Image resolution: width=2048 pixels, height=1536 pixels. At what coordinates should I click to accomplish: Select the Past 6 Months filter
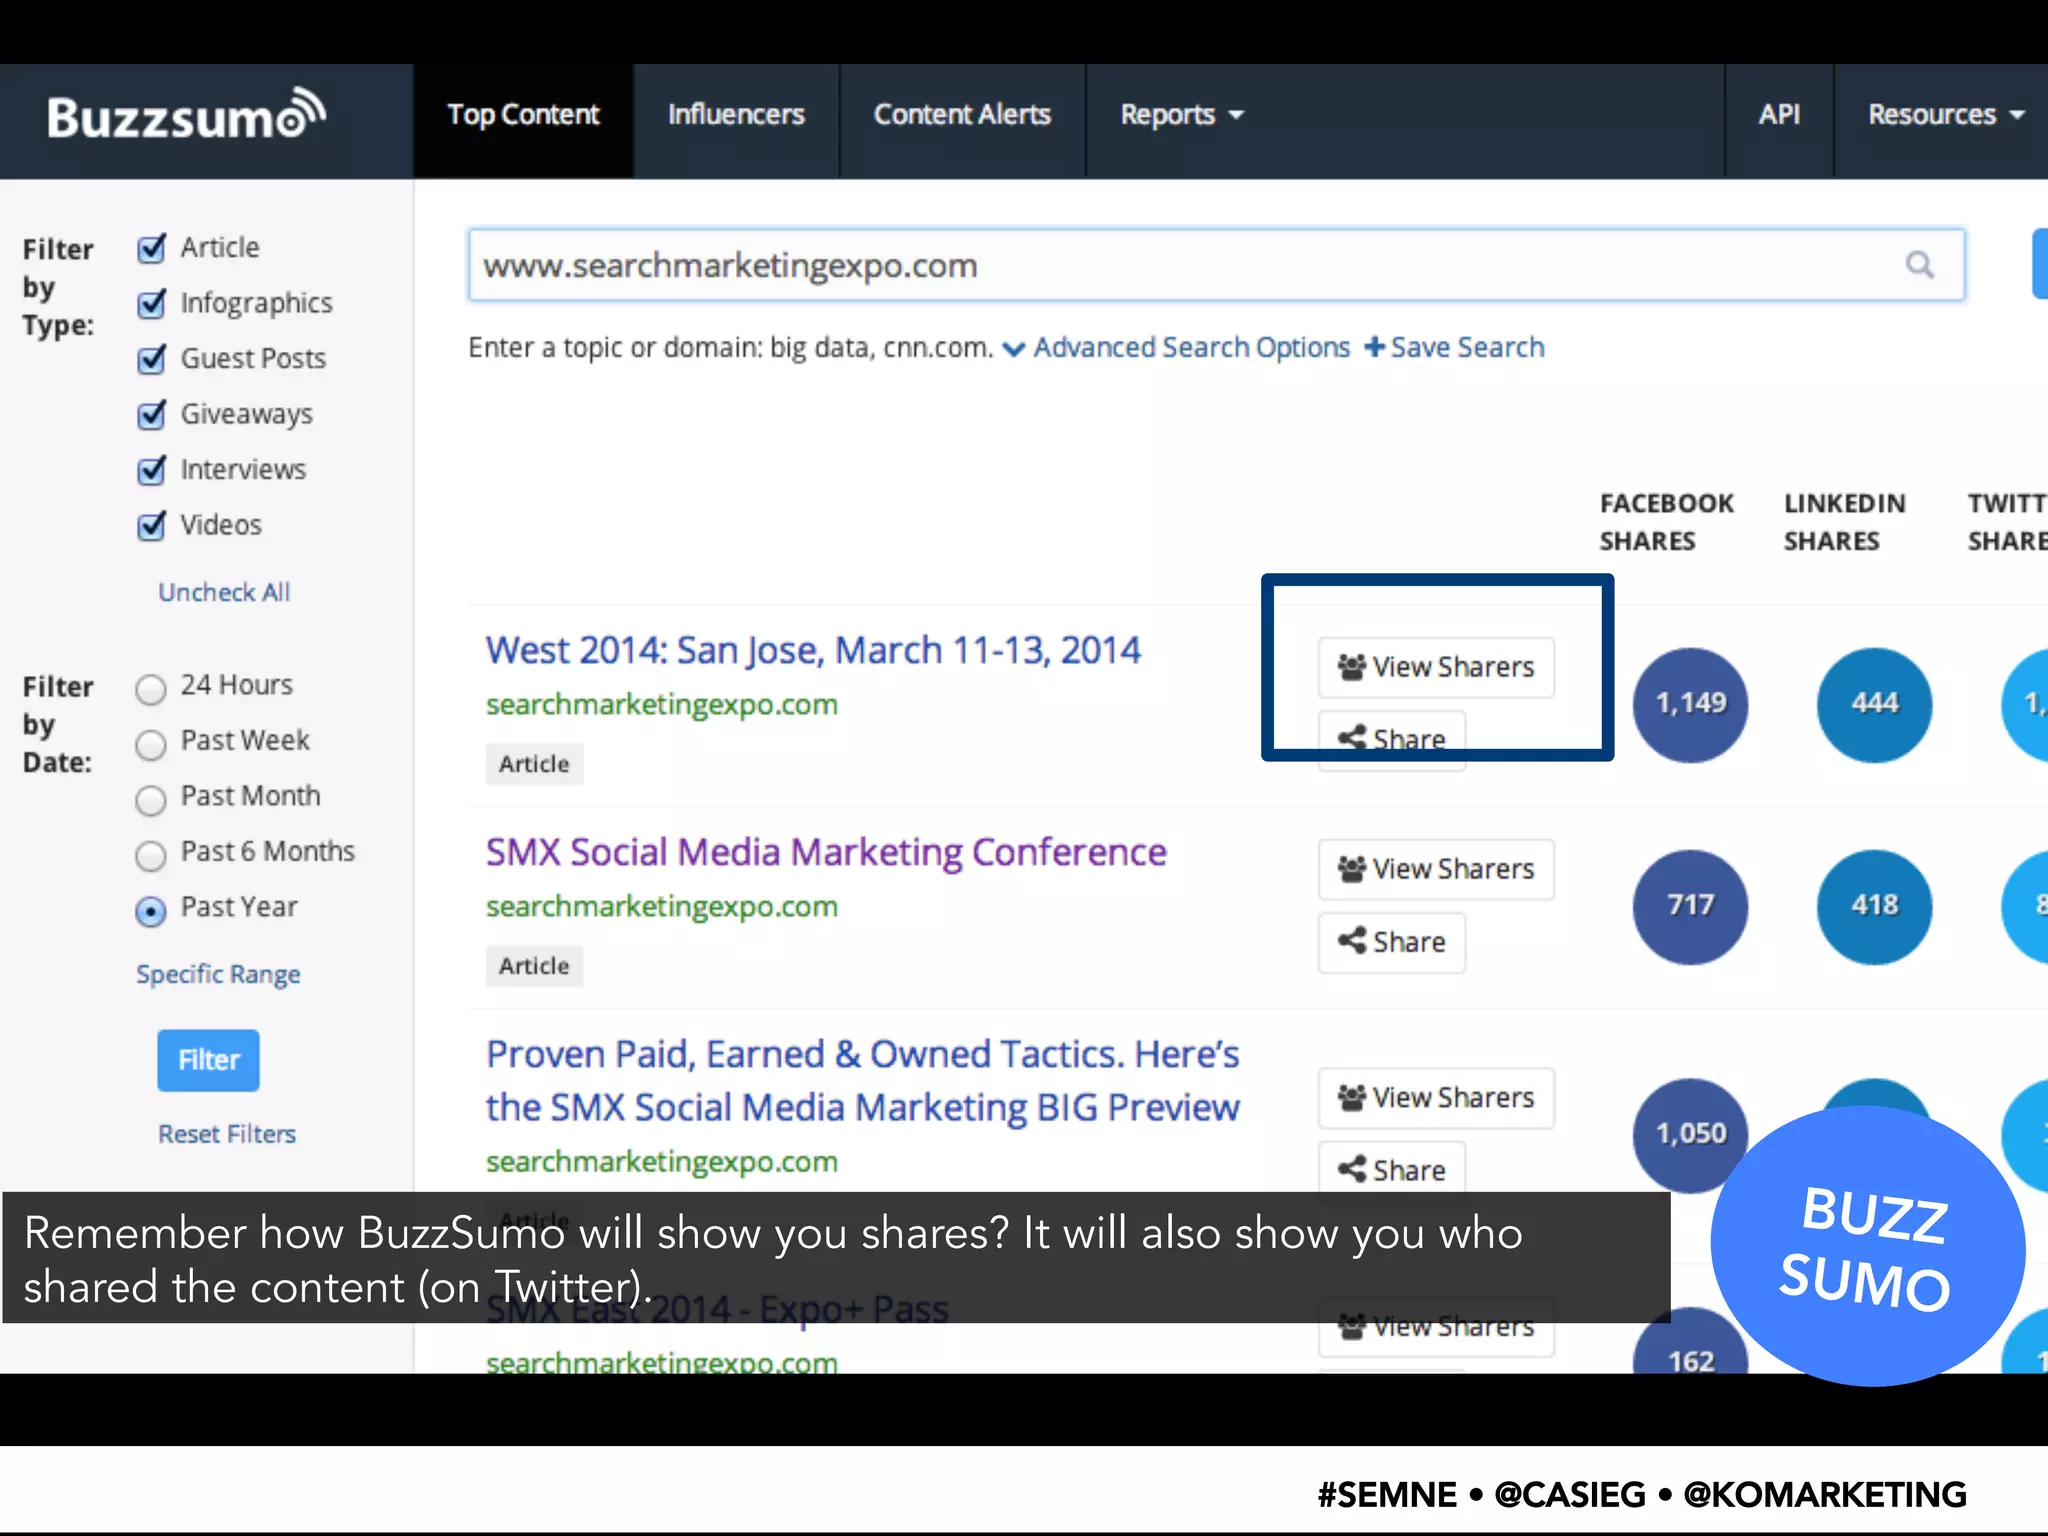151,855
